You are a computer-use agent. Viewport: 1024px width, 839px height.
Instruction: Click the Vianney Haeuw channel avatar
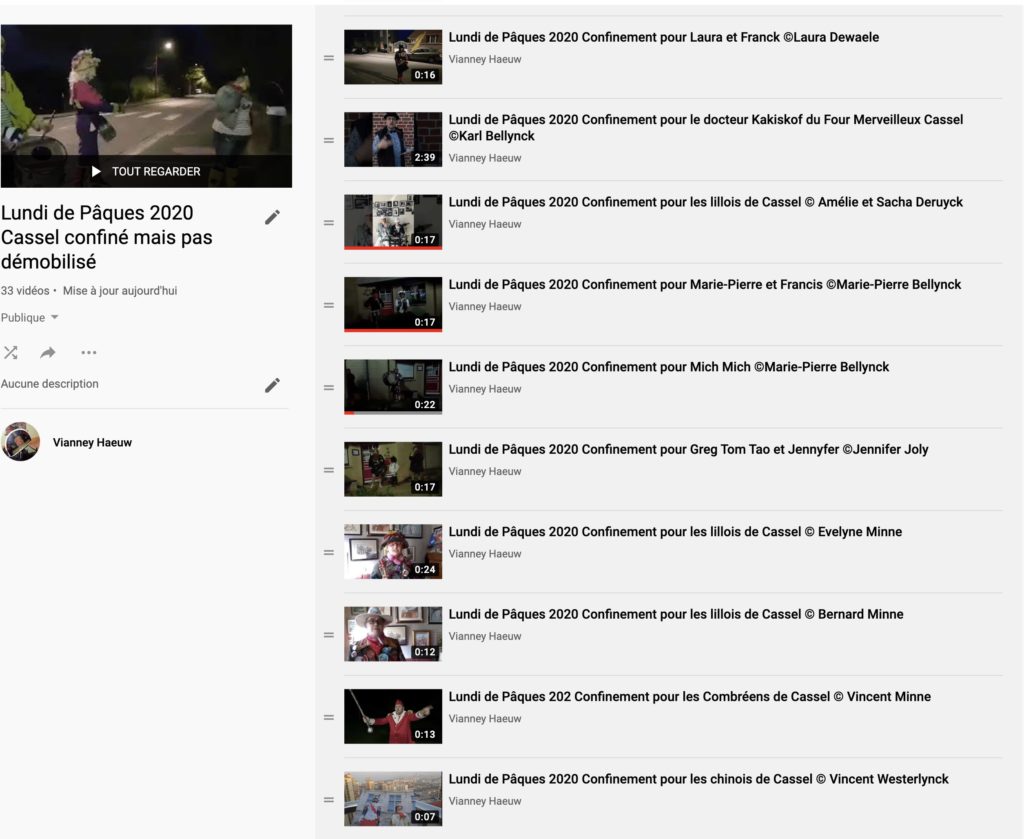20,442
